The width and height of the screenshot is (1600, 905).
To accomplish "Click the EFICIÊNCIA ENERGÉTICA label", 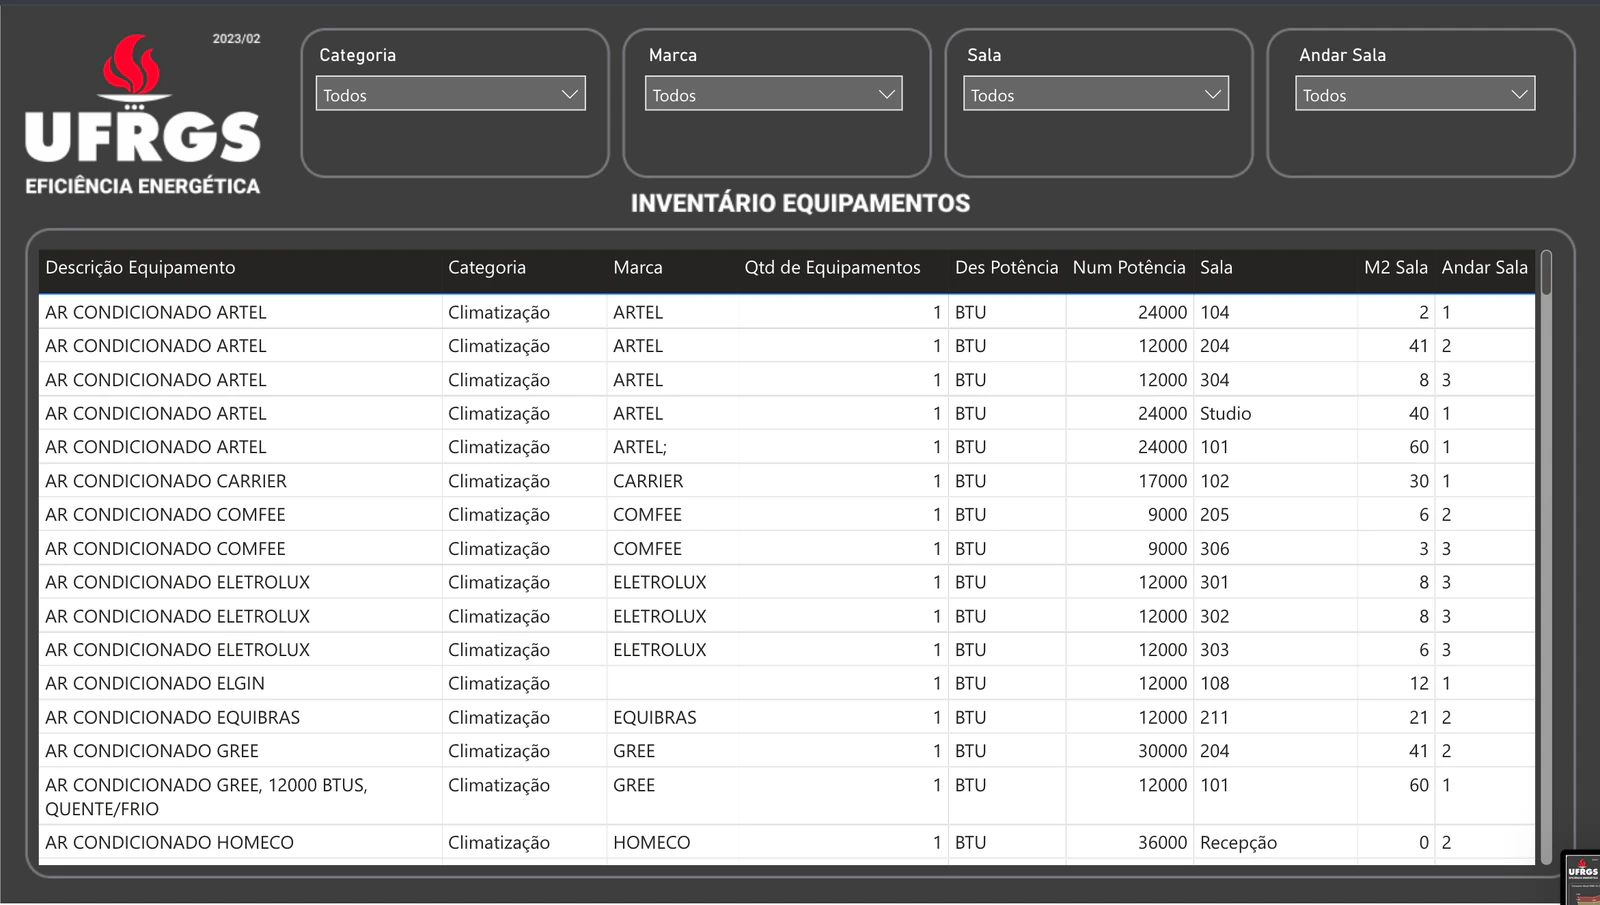I will pos(142,186).
